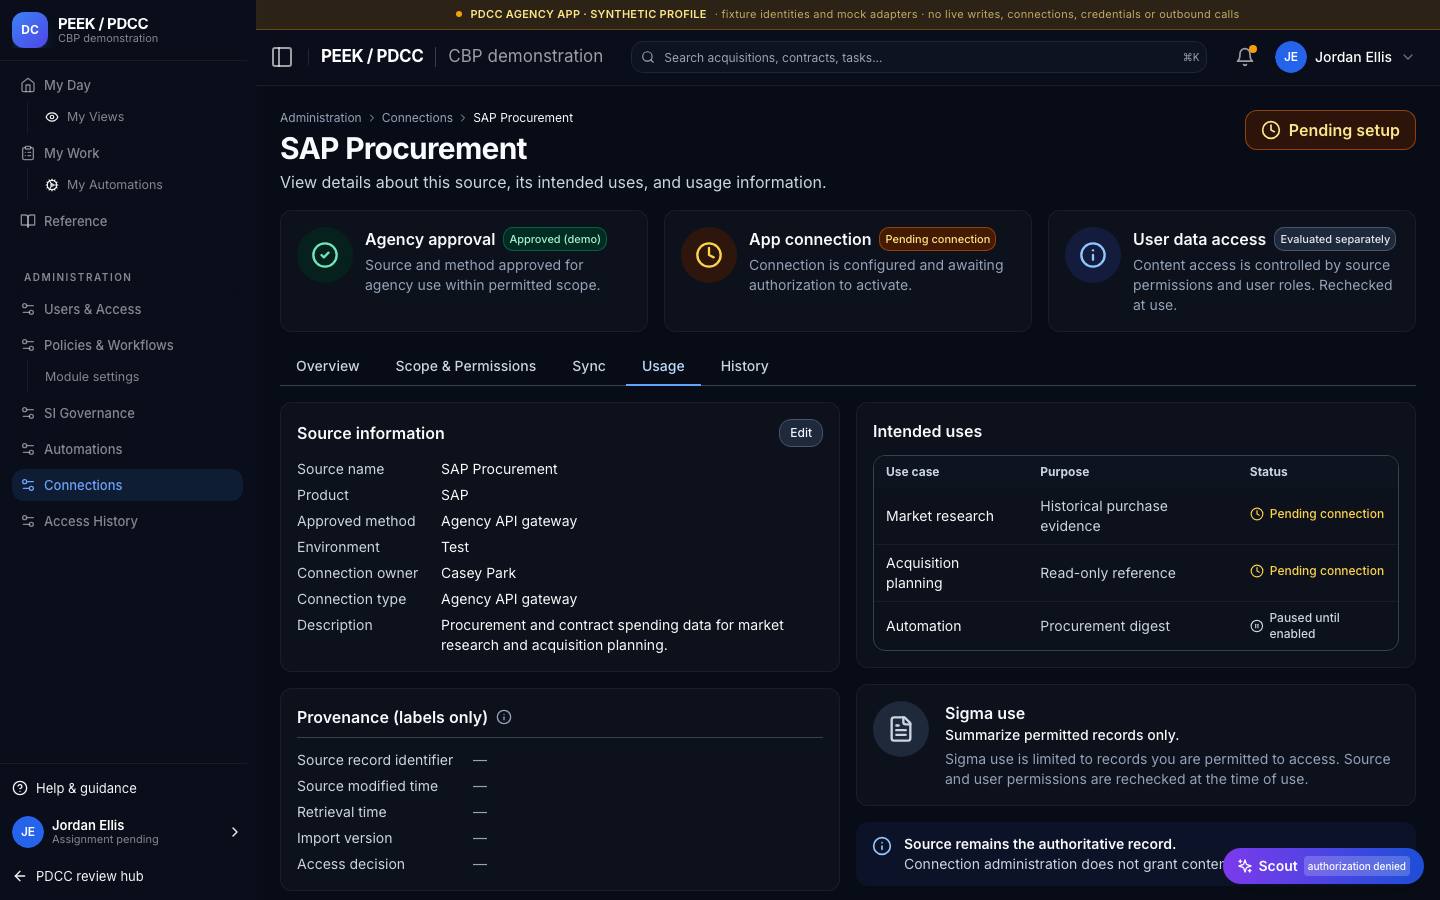1440x900 pixels.
Task: Click the authoritative record info icon
Action: (882, 846)
